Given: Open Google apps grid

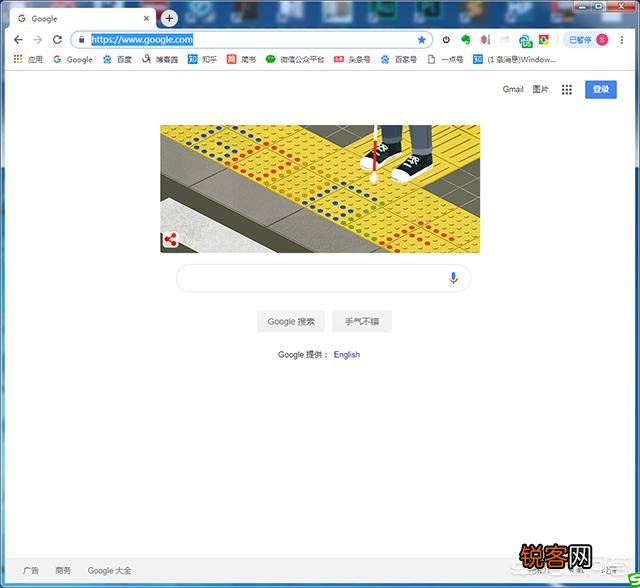Looking at the screenshot, I should 567,89.
